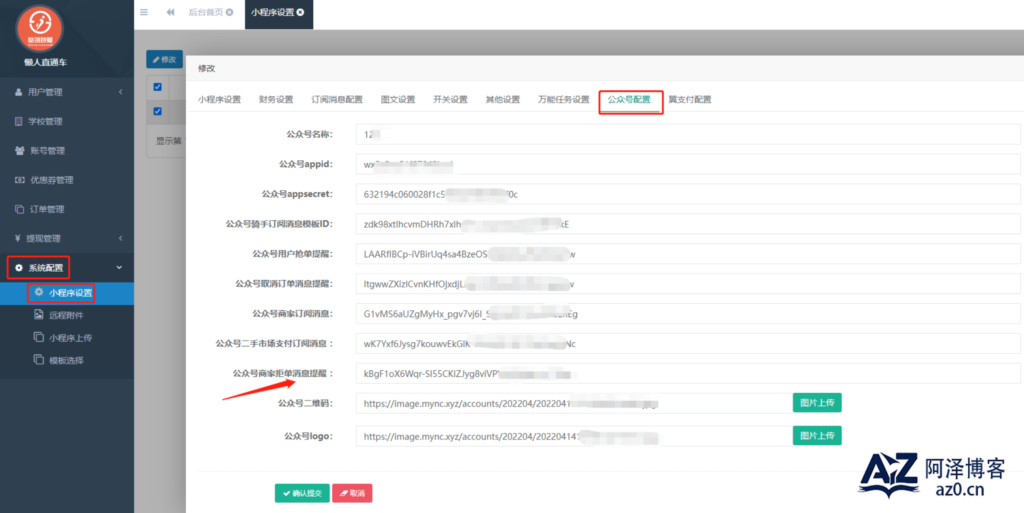Close the 后台首页 tab via its x icon
Viewport: 1024px width, 513px height.
229,12
